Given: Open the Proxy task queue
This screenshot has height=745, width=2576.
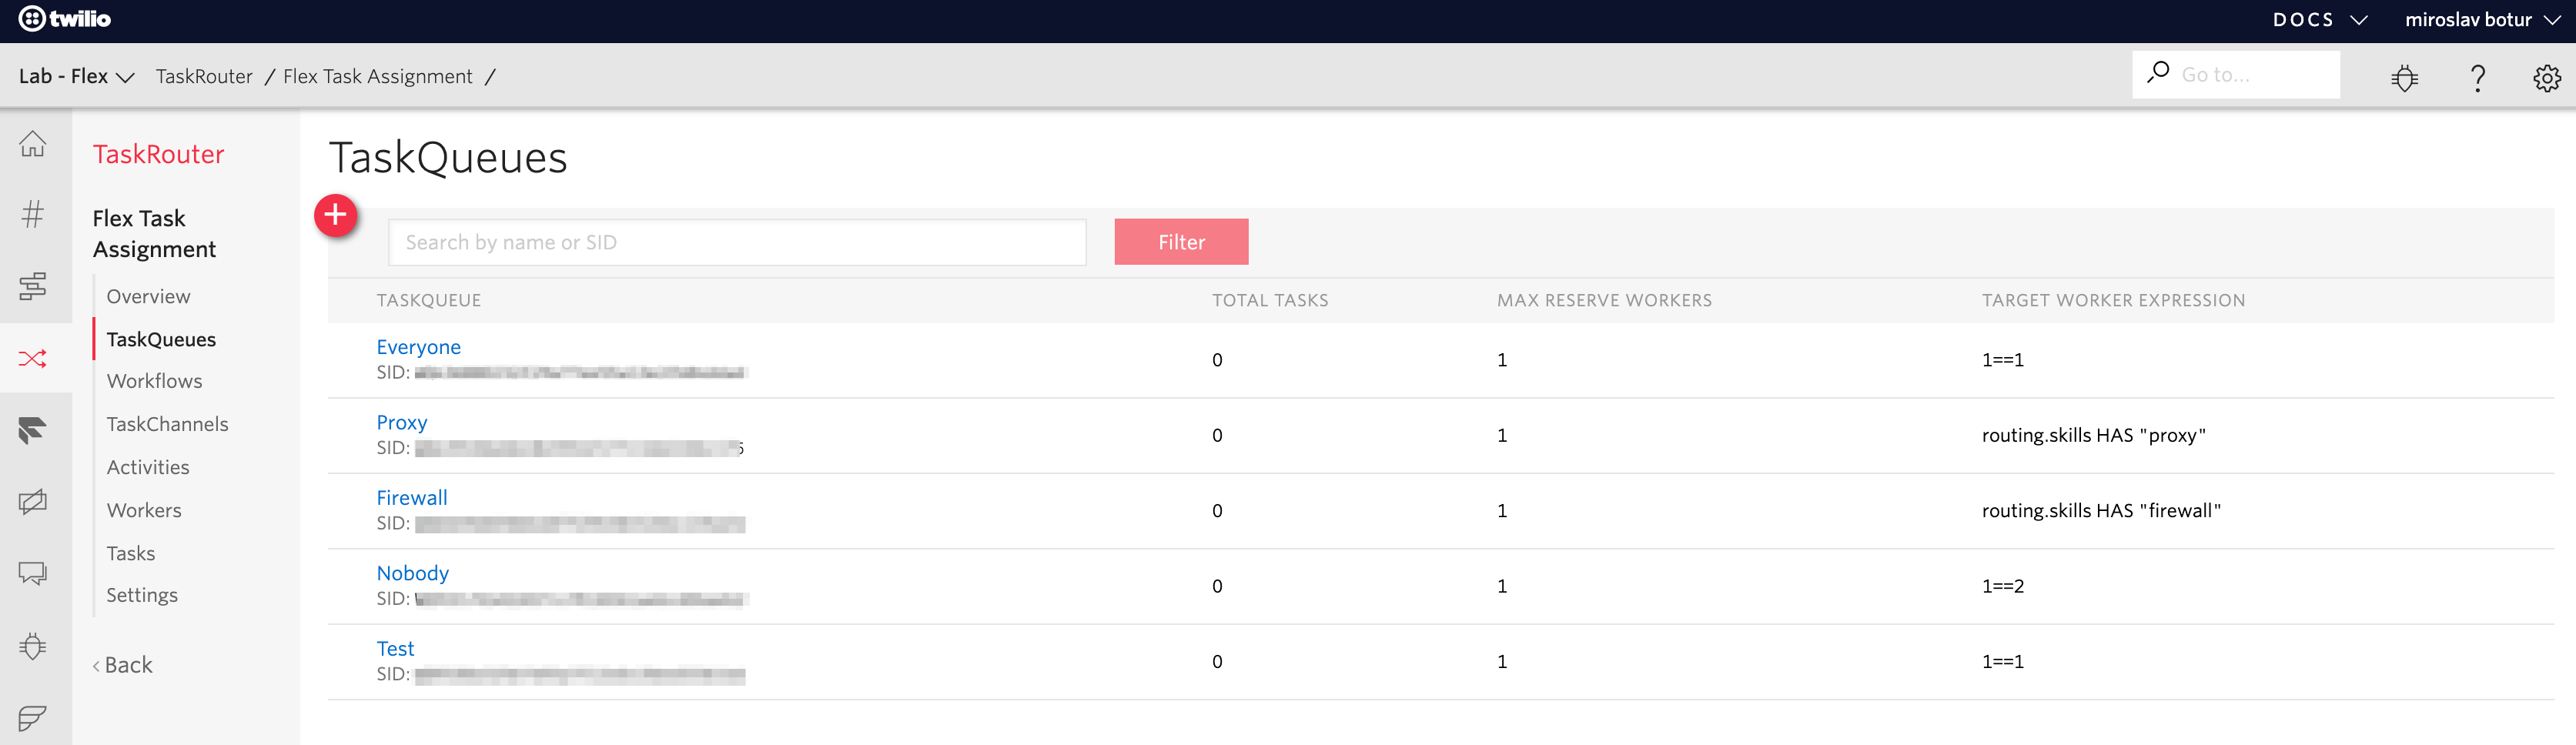Looking at the screenshot, I should click(x=402, y=422).
